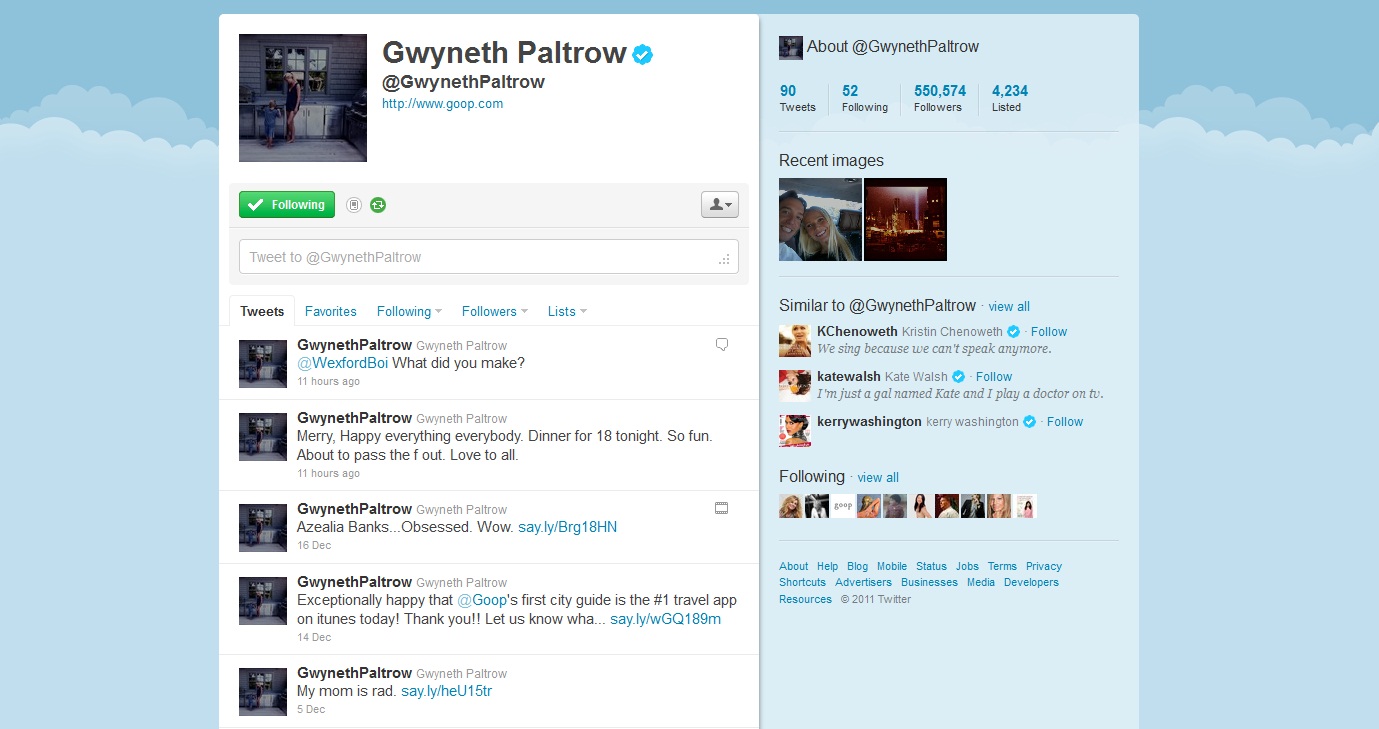1379x729 pixels.
Task: Open the say.ly/wGQ189m link
Action: click(x=665, y=619)
